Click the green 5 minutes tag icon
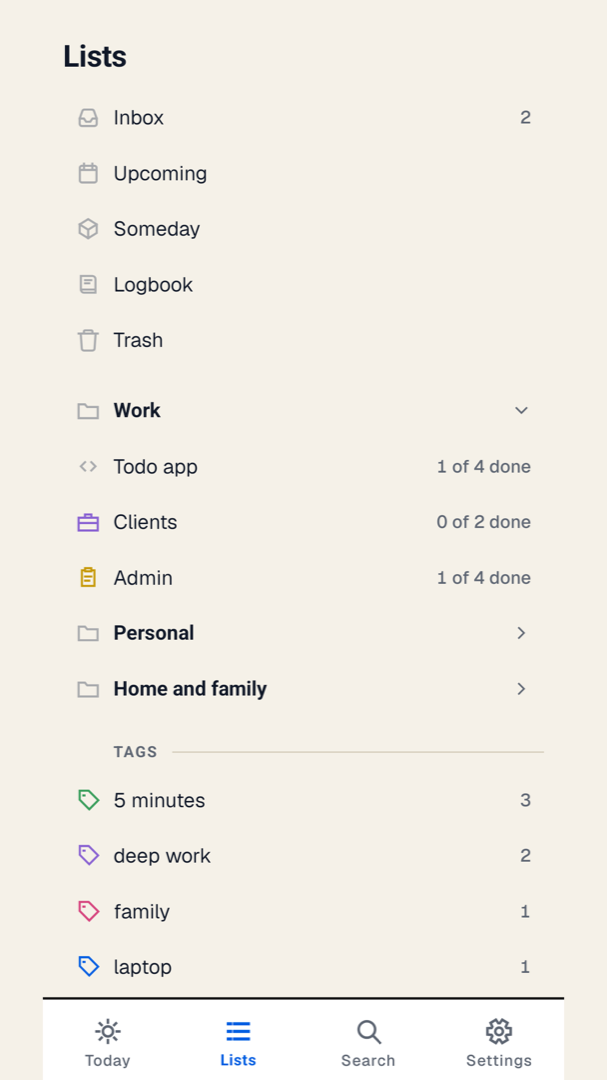 pyautogui.click(x=88, y=800)
